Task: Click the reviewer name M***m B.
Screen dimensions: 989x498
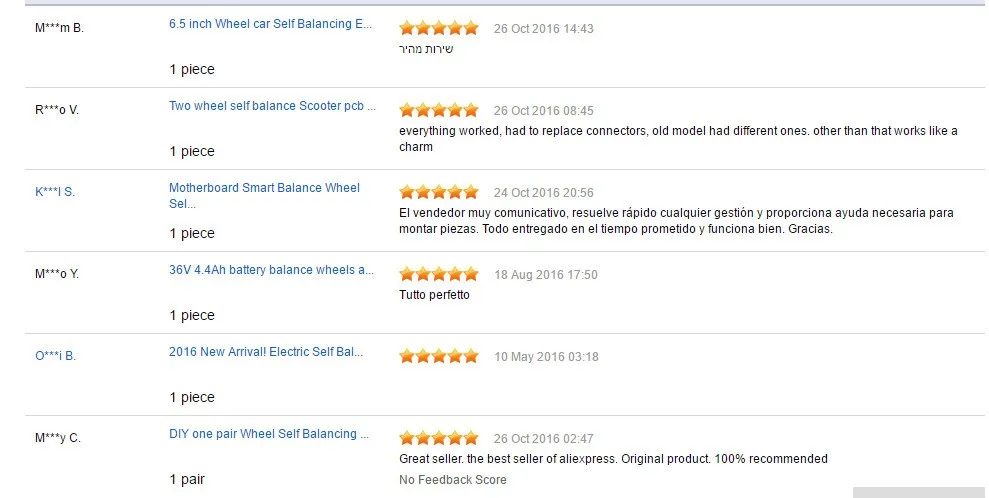Action: [x=59, y=28]
